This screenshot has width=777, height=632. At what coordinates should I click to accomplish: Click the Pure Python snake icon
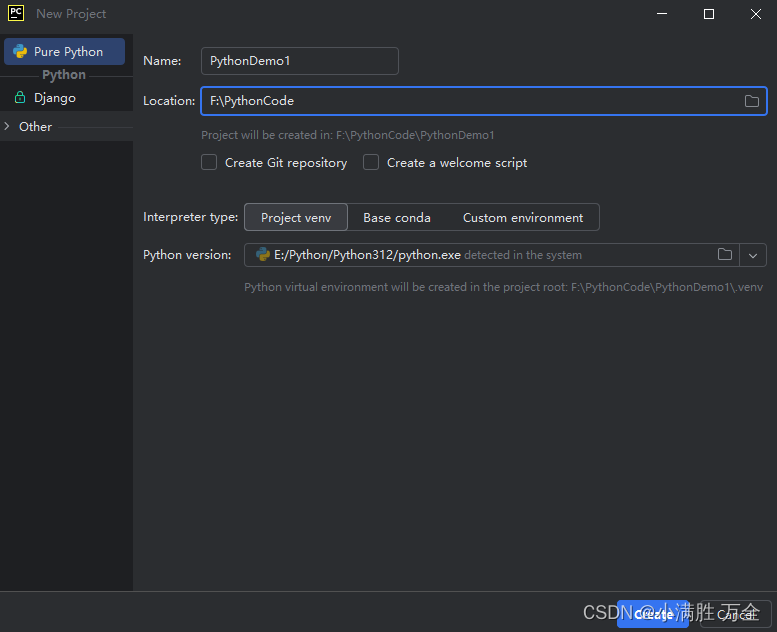pyautogui.click(x=20, y=52)
